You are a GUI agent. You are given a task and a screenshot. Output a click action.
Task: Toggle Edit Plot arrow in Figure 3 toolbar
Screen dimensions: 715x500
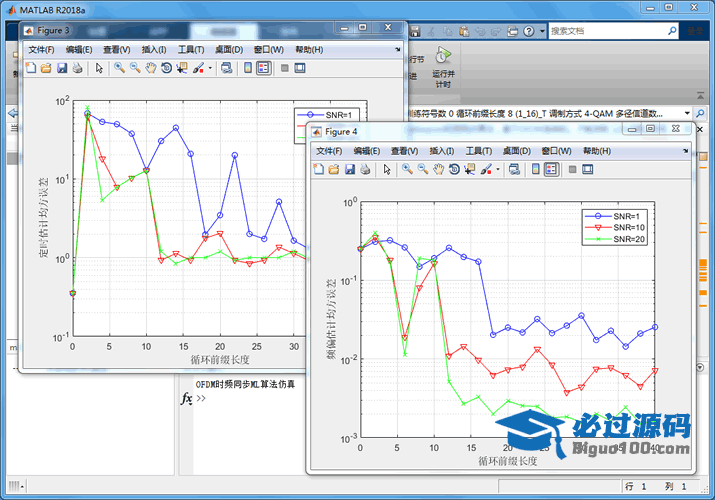click(x=99, y=68)
